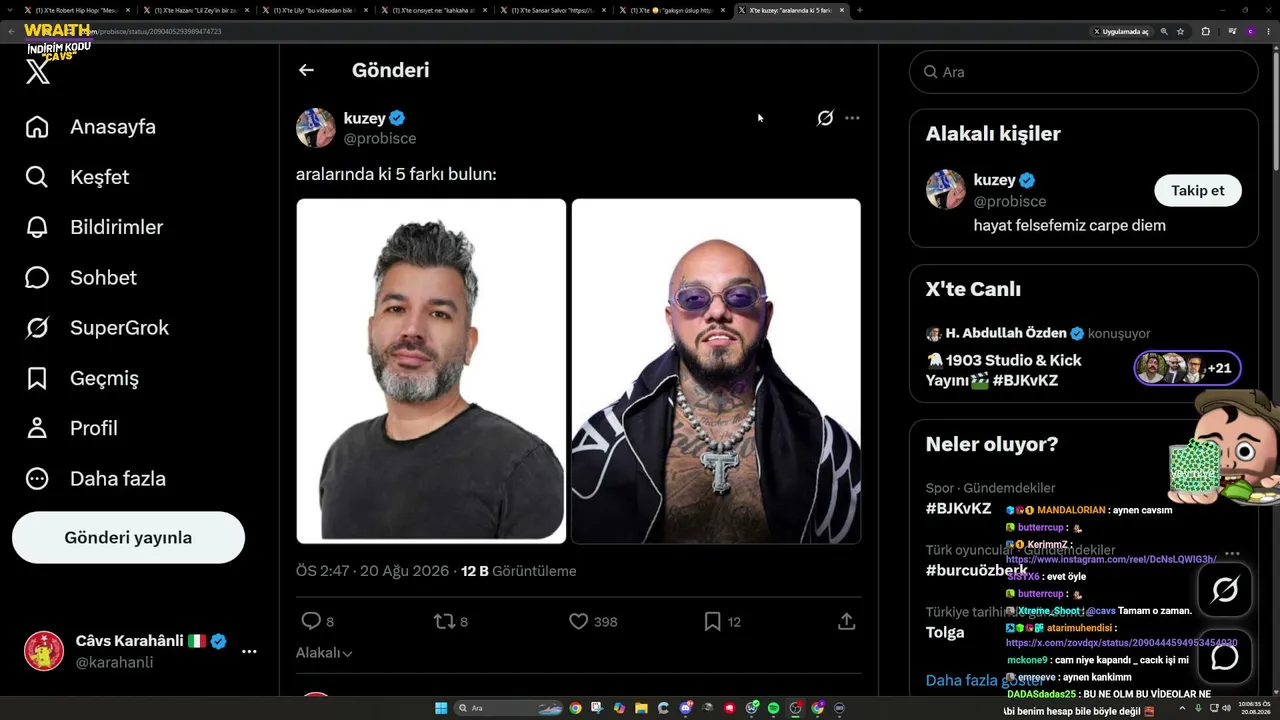
Task: Open Sohbet chat page
Action: pyautogui.click(x=81, y=277)
